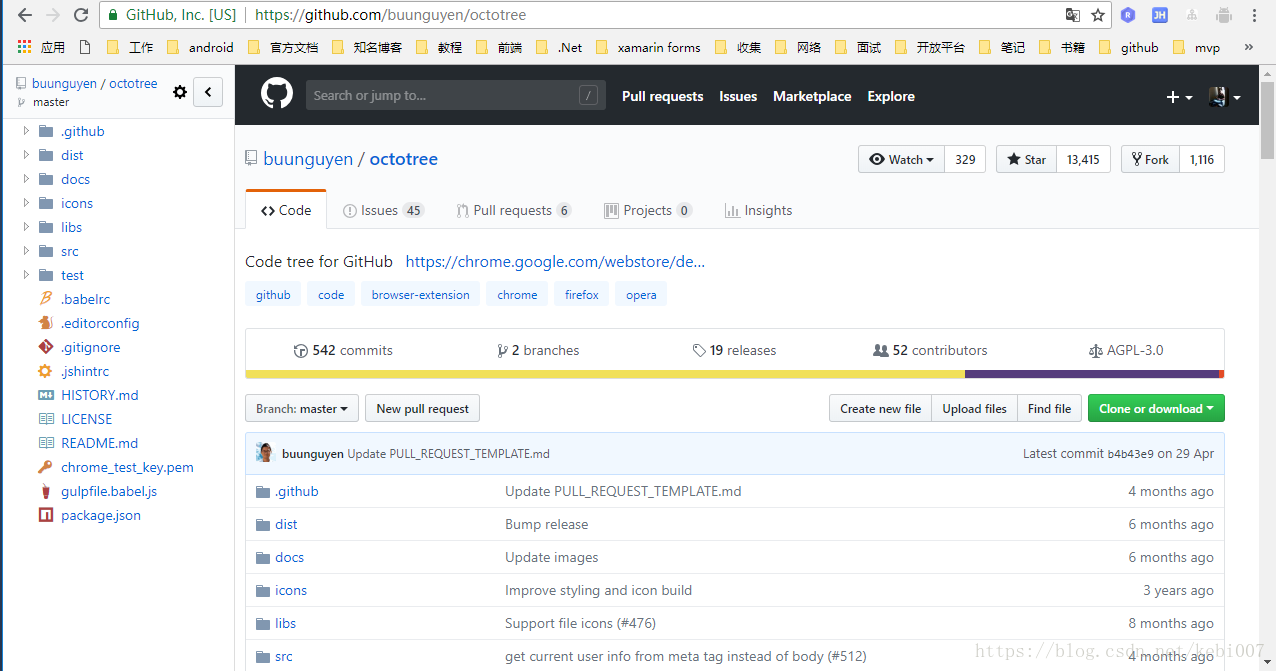Switch to the Issues tab

click(x=383, y=210)
